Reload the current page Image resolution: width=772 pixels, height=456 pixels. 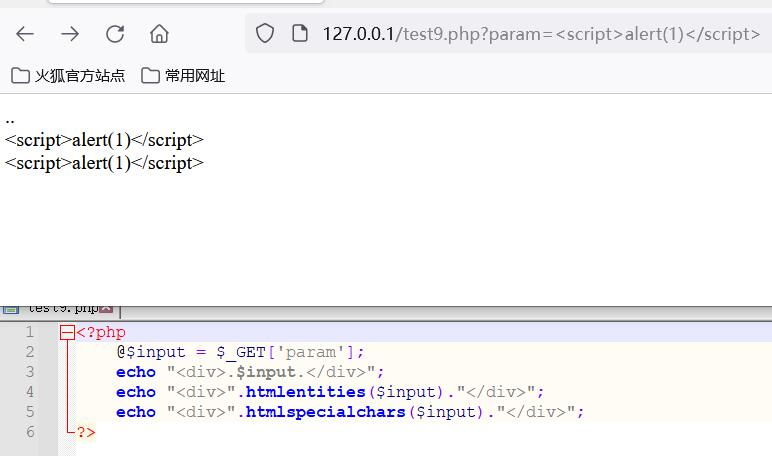[x=115, y=34]
